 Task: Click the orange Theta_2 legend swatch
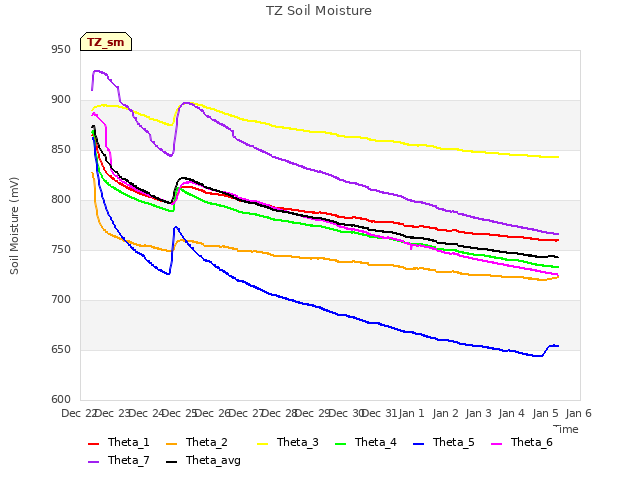click(x=171, y=444)
